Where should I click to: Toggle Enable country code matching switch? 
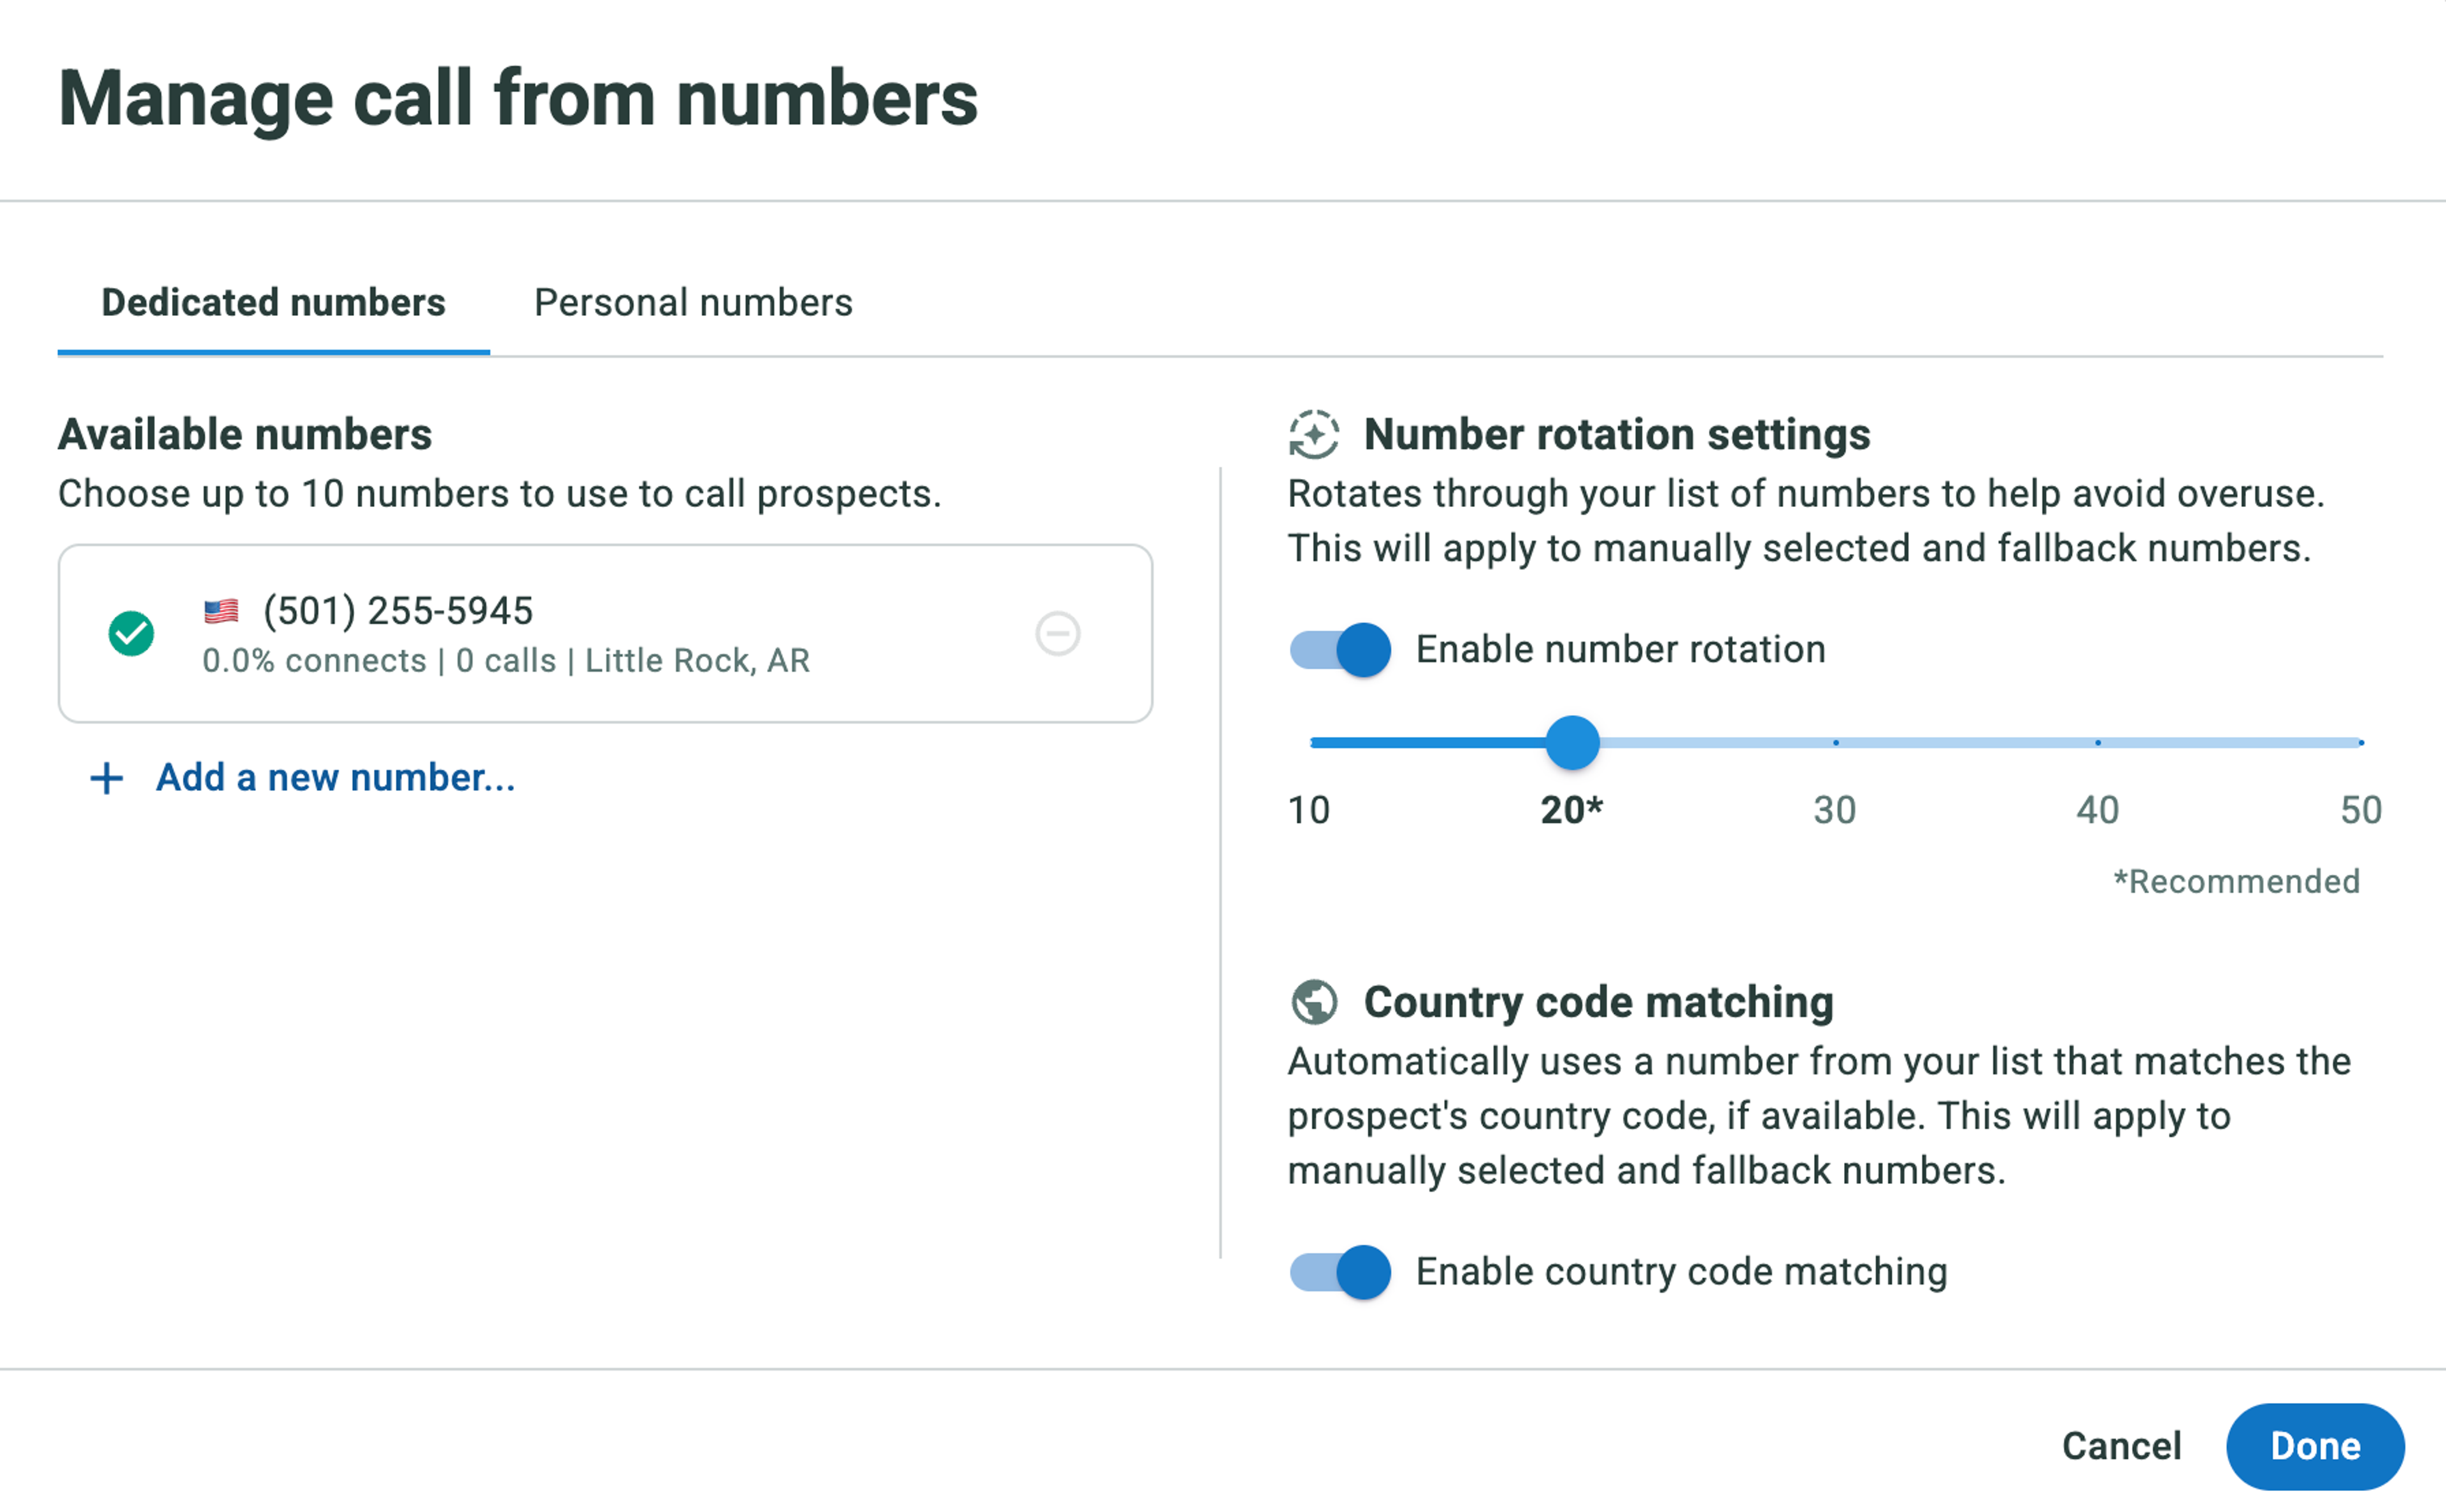coord(1339,1271)
